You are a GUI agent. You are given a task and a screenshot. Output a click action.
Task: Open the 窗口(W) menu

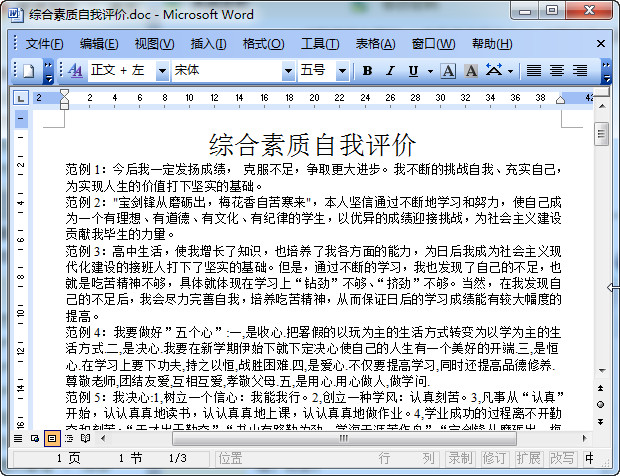pos(433,43)
